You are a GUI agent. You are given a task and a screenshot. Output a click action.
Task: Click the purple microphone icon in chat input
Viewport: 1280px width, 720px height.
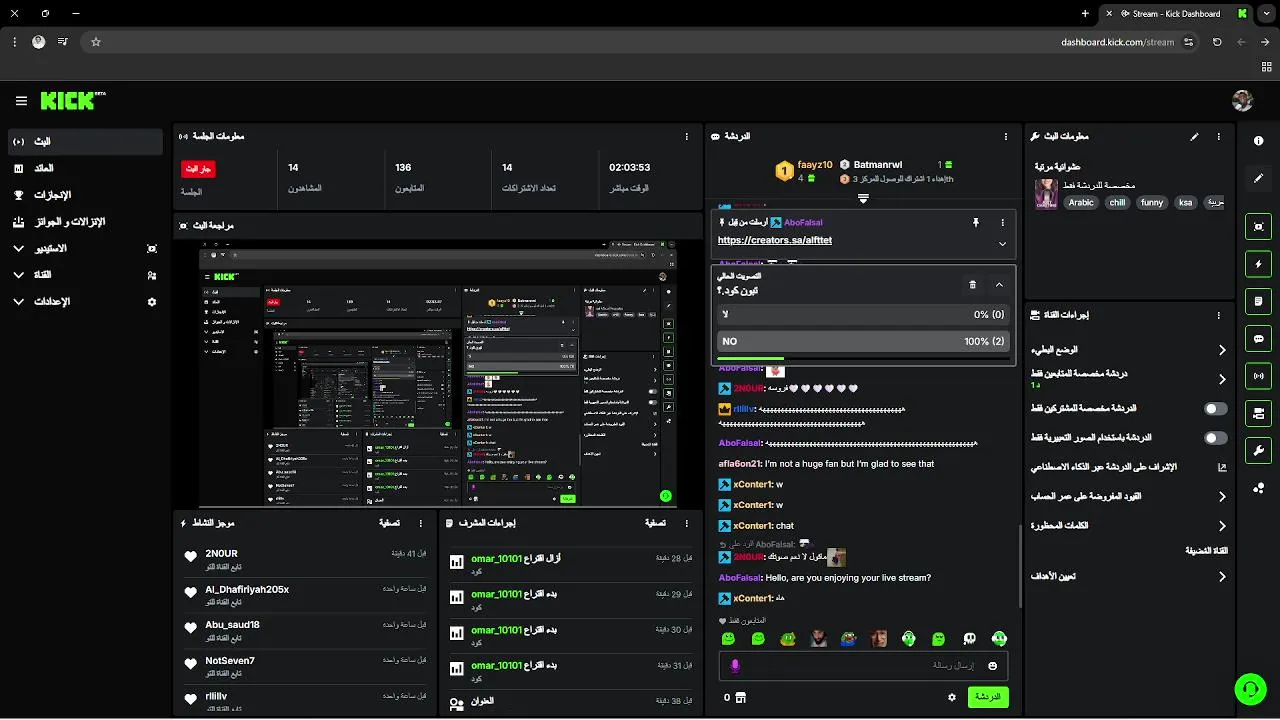point(735,666)
